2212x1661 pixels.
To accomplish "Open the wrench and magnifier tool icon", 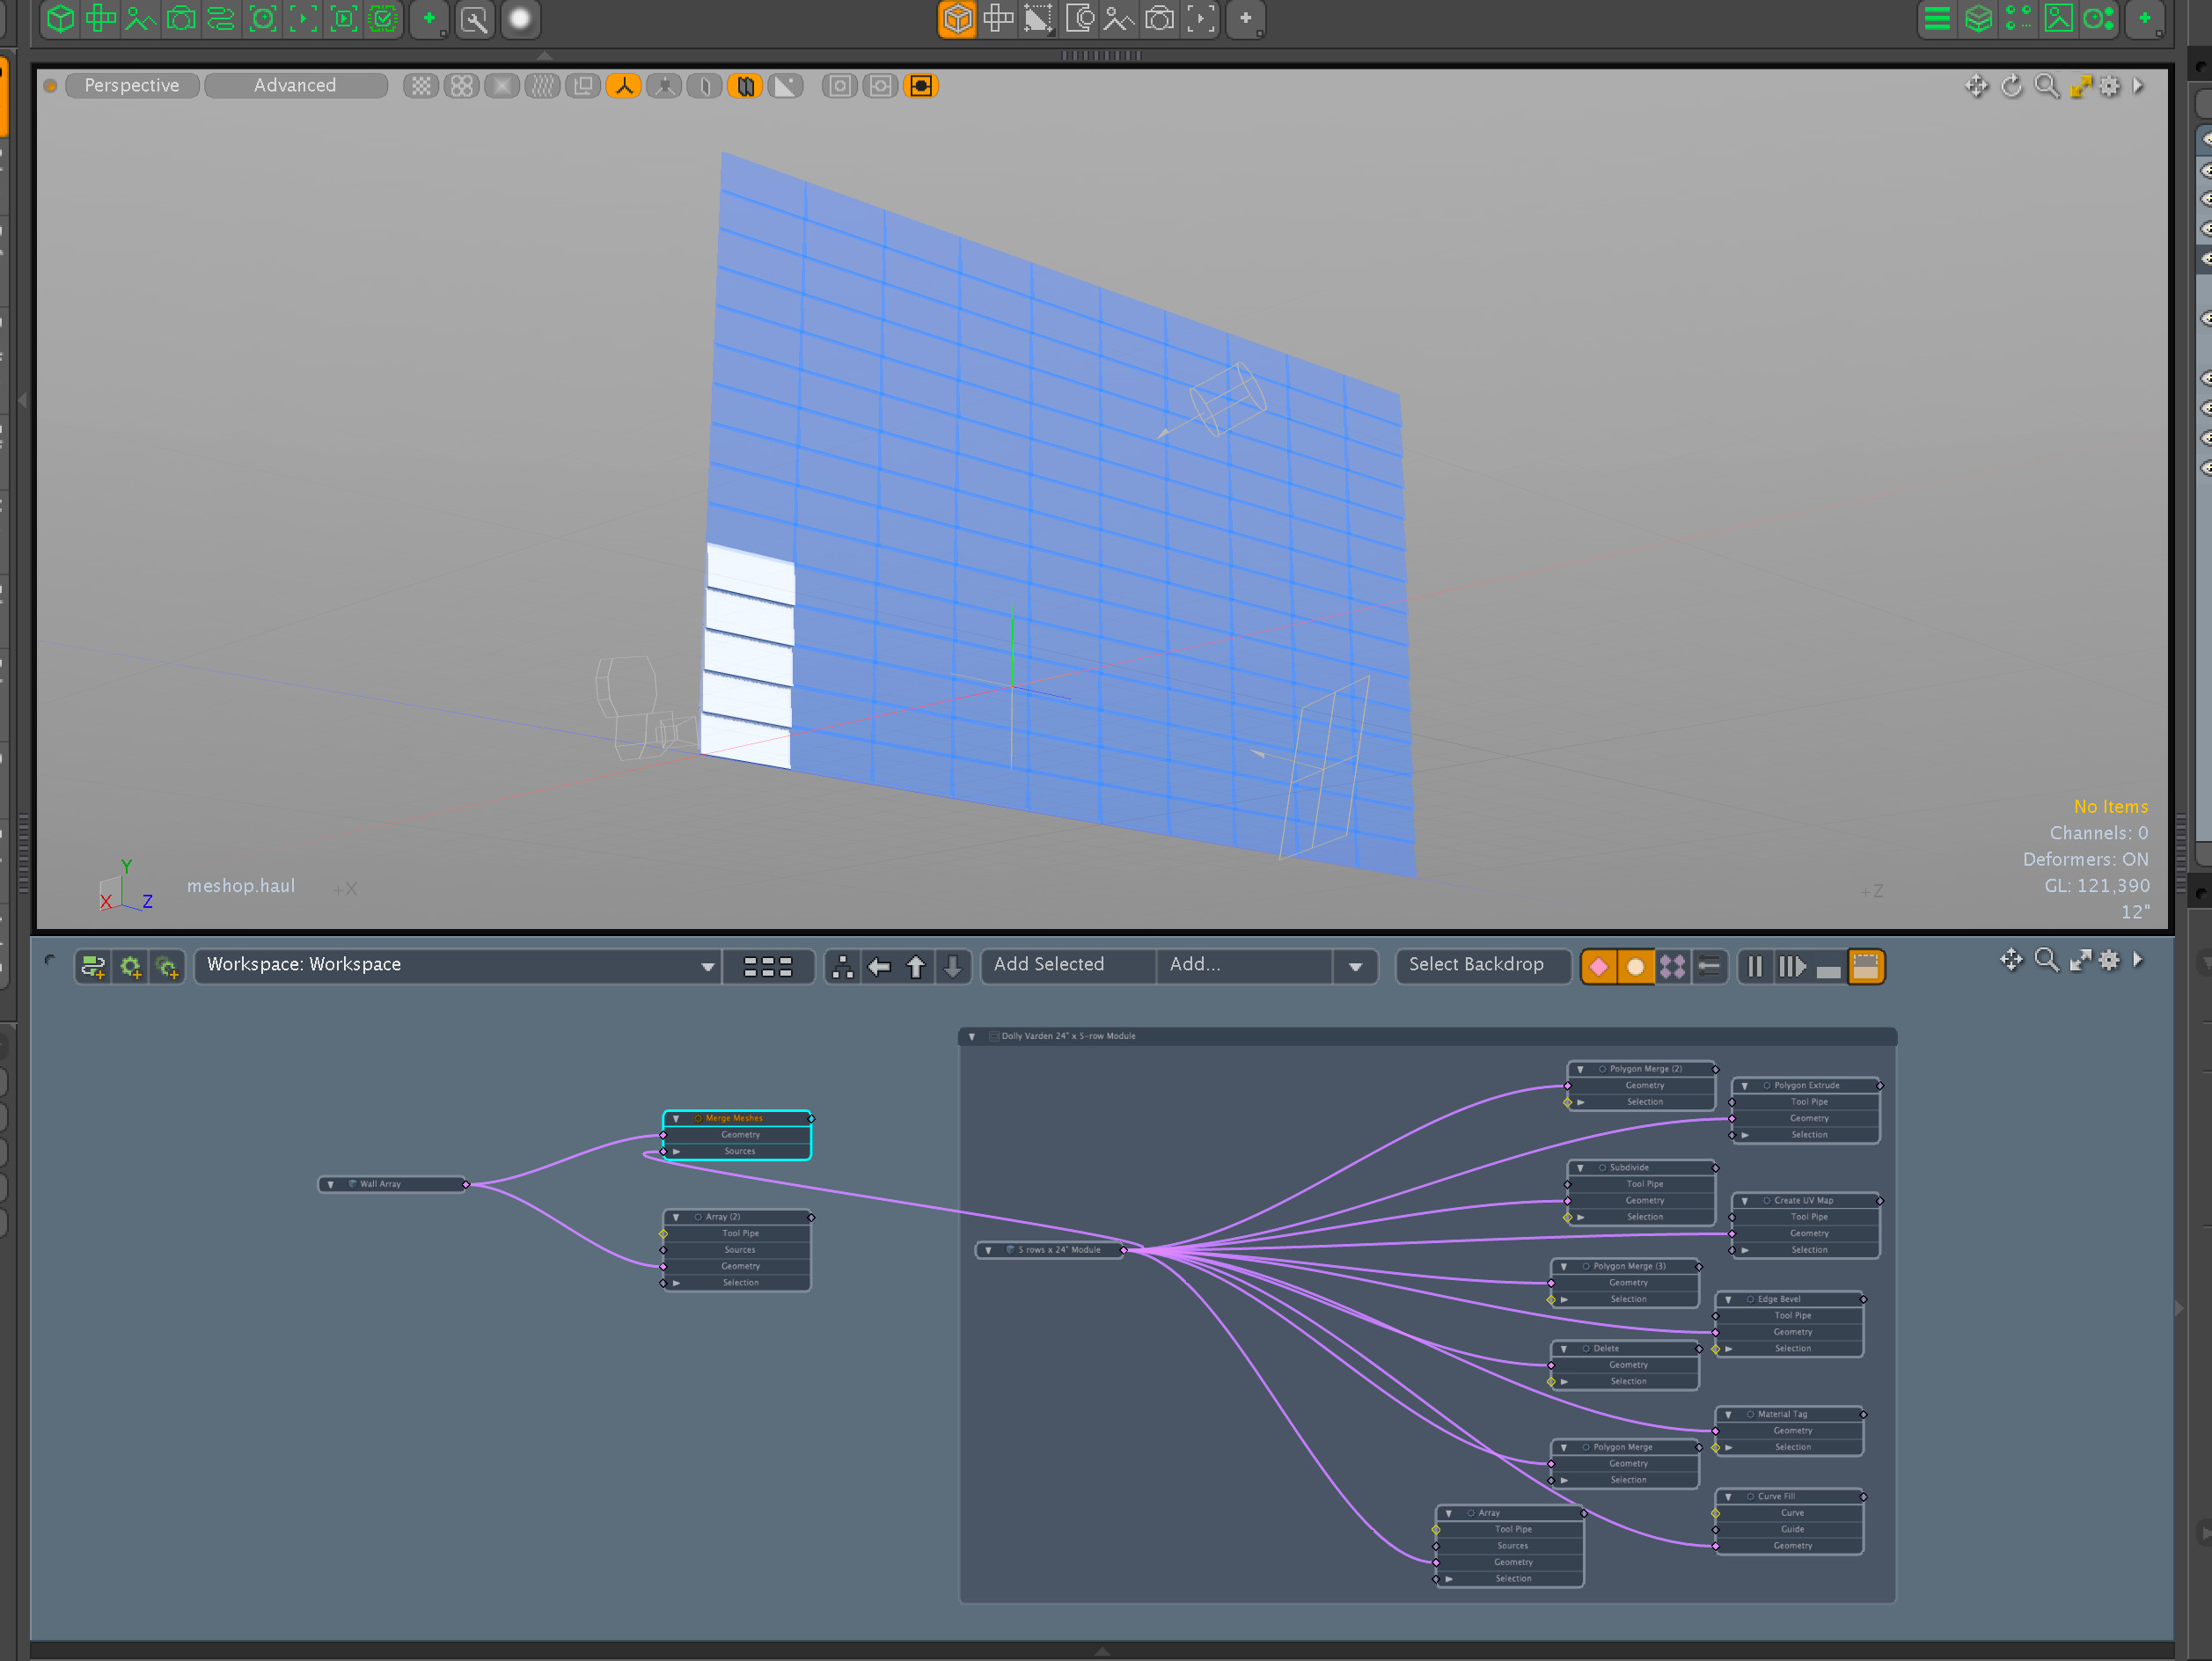I will (x=475, y=19).
